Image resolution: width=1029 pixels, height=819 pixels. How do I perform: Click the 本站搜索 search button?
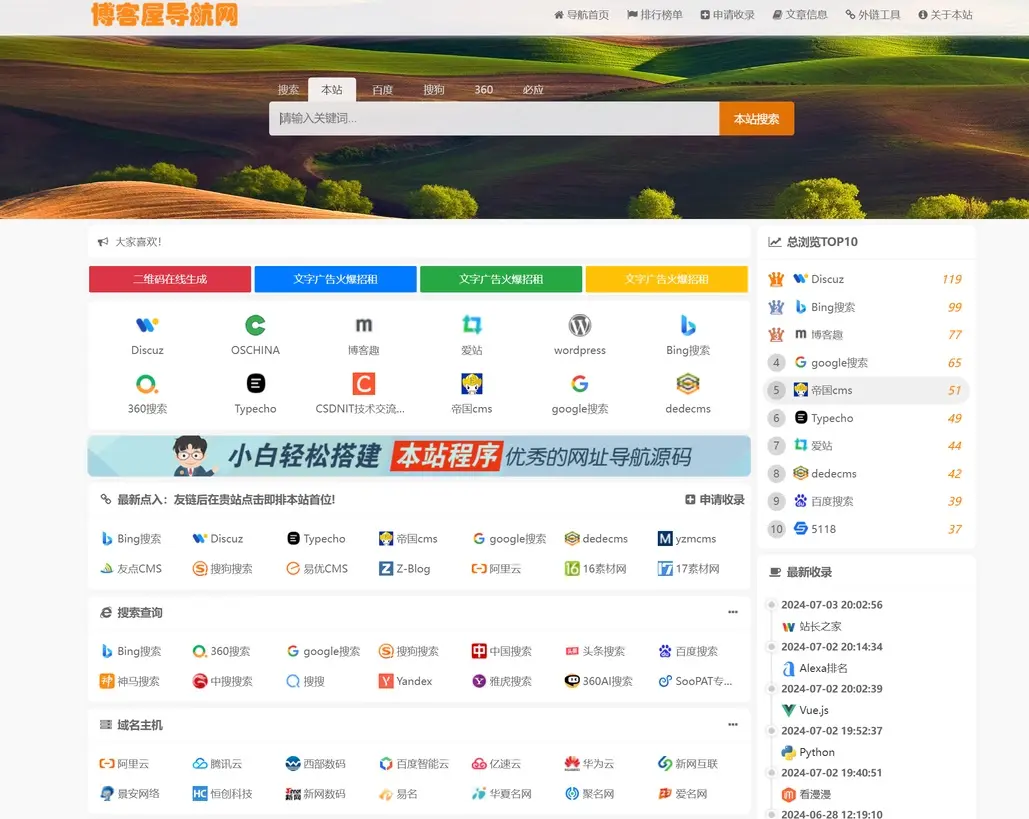point(754,118)
